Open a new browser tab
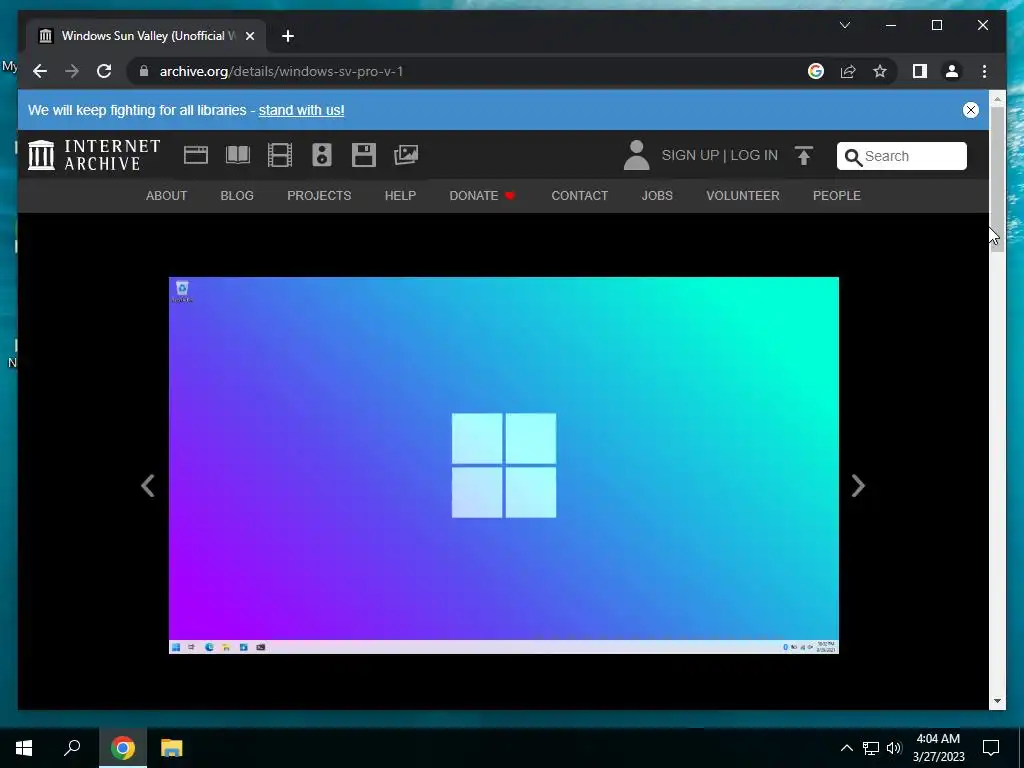 pos(288,36)
